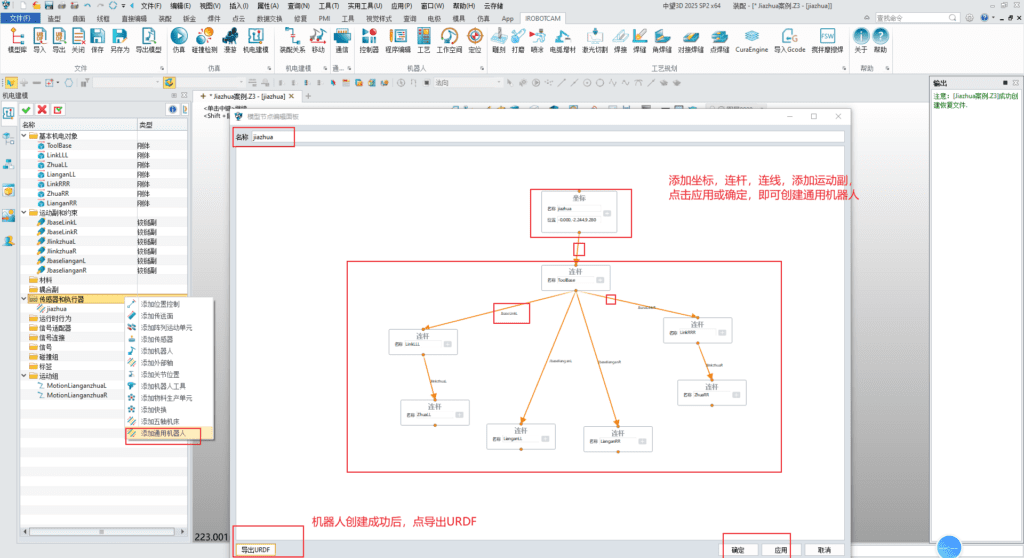The height and width of the screenshot is (558, 1024).
Task: Select the 激光切割 laser cutting tool
Action: point(594,38)
